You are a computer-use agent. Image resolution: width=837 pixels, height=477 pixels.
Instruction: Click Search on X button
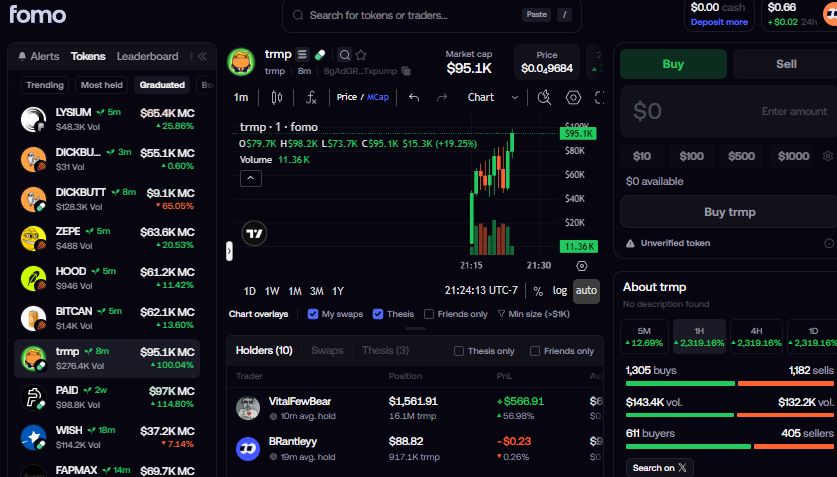(x=660, y=468)
